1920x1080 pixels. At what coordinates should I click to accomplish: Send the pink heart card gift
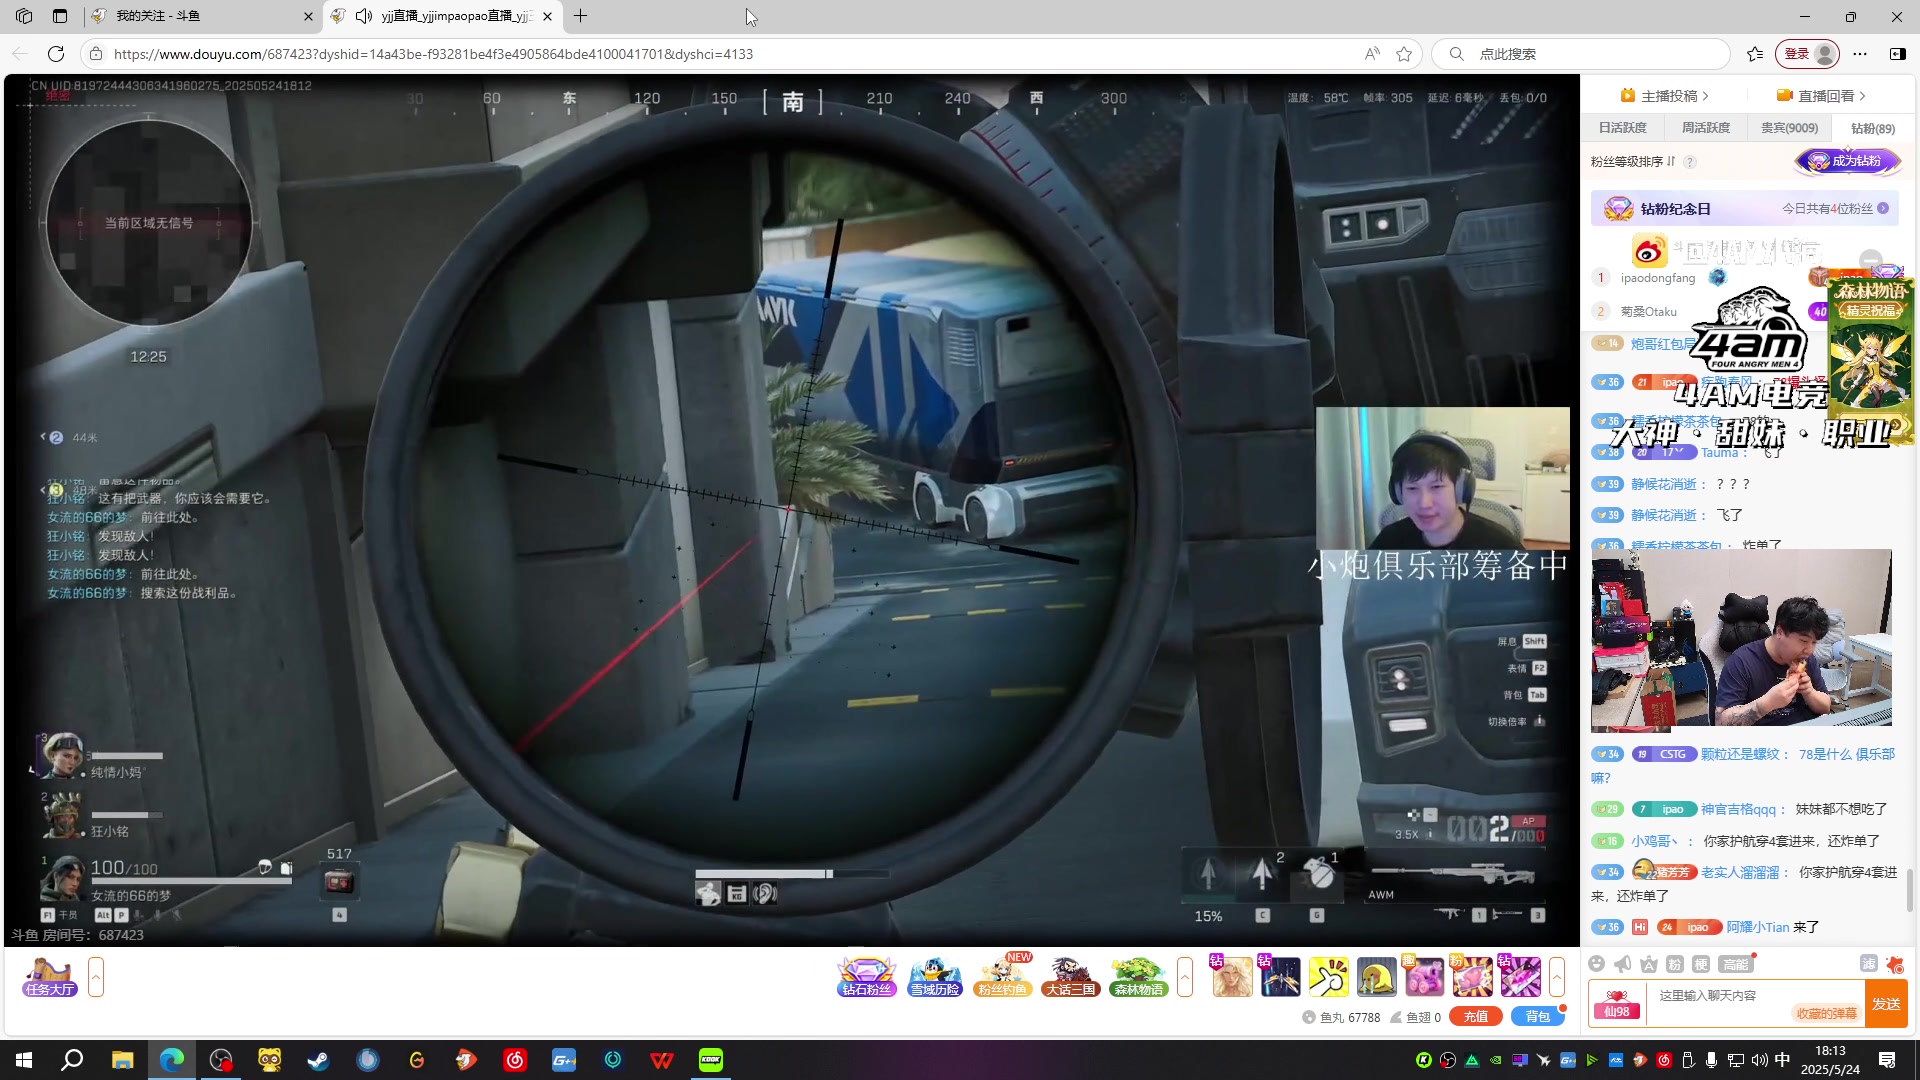point(1472,977)
